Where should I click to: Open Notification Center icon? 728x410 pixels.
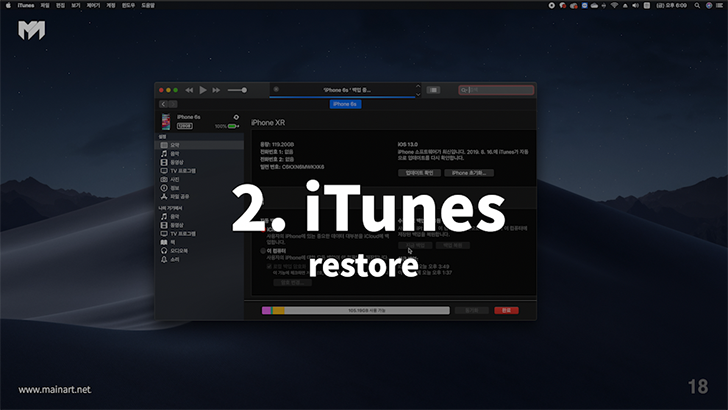click(721, 6)
